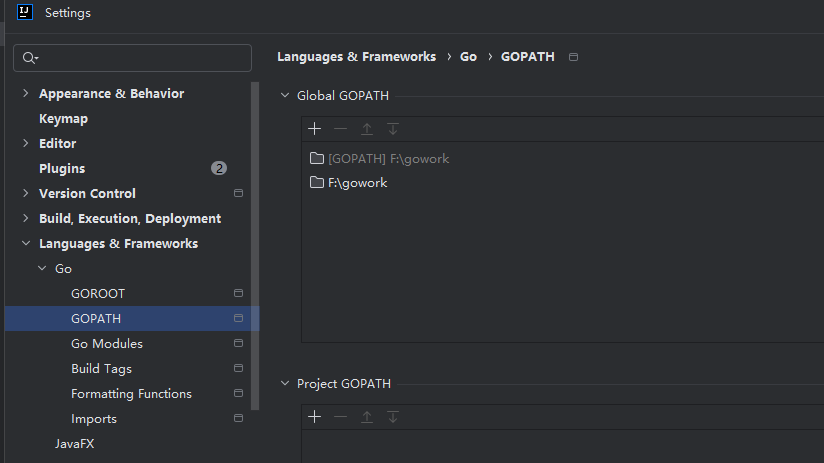Open the Go Modules settings page
The width and height of the screenshot is (824, 463).
107,344
